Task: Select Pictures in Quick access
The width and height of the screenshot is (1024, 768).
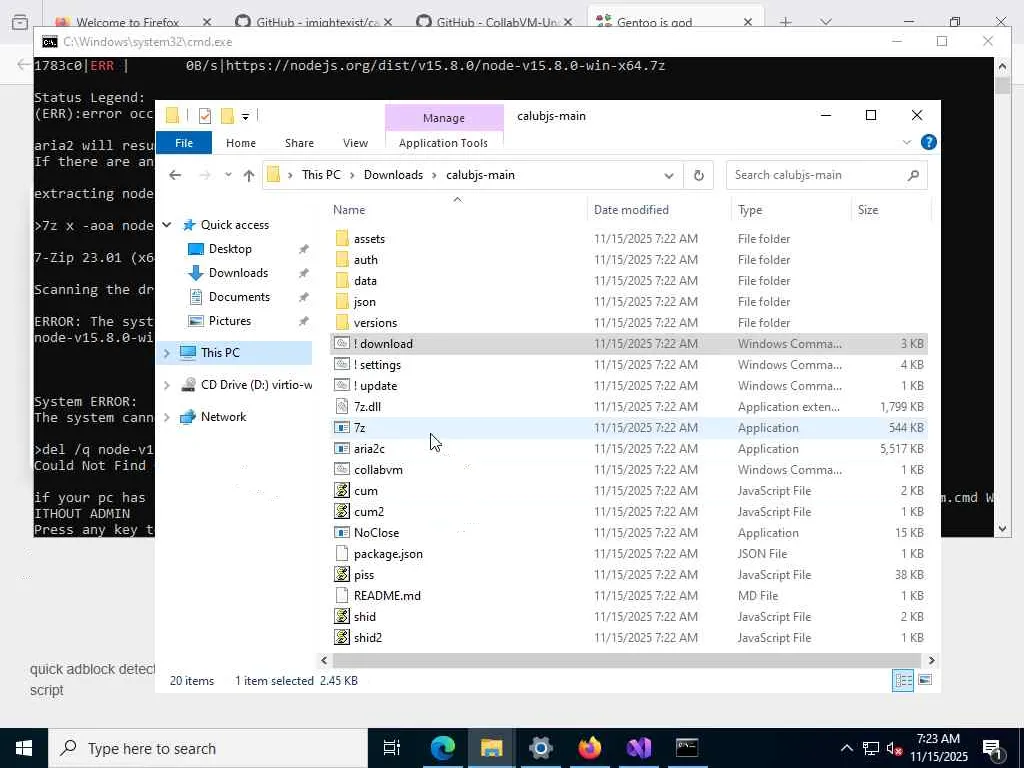Action: (x=229, y=321)
